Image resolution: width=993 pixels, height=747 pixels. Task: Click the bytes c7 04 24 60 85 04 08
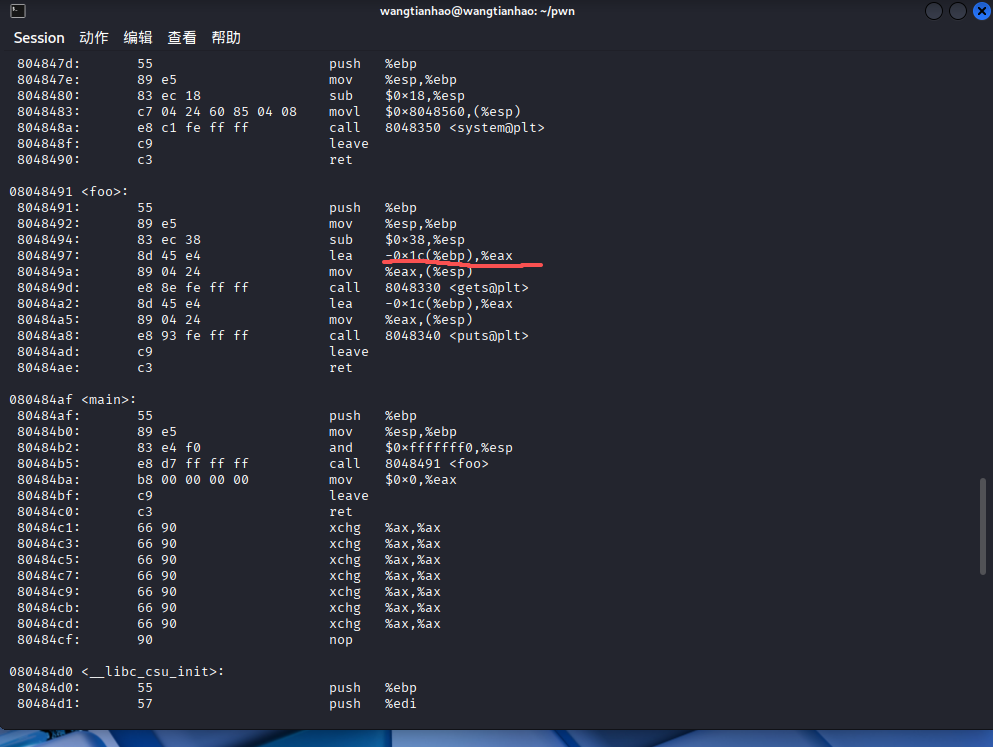217,112
